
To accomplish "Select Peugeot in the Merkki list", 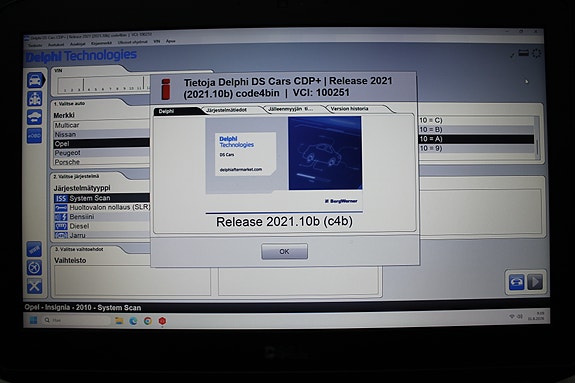I will pos(101,153).
